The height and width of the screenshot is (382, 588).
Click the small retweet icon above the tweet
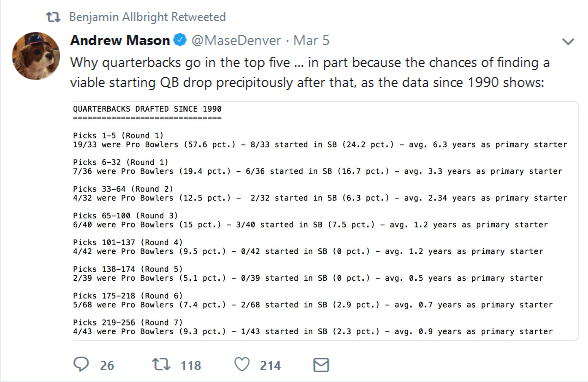tap(53, 17)
